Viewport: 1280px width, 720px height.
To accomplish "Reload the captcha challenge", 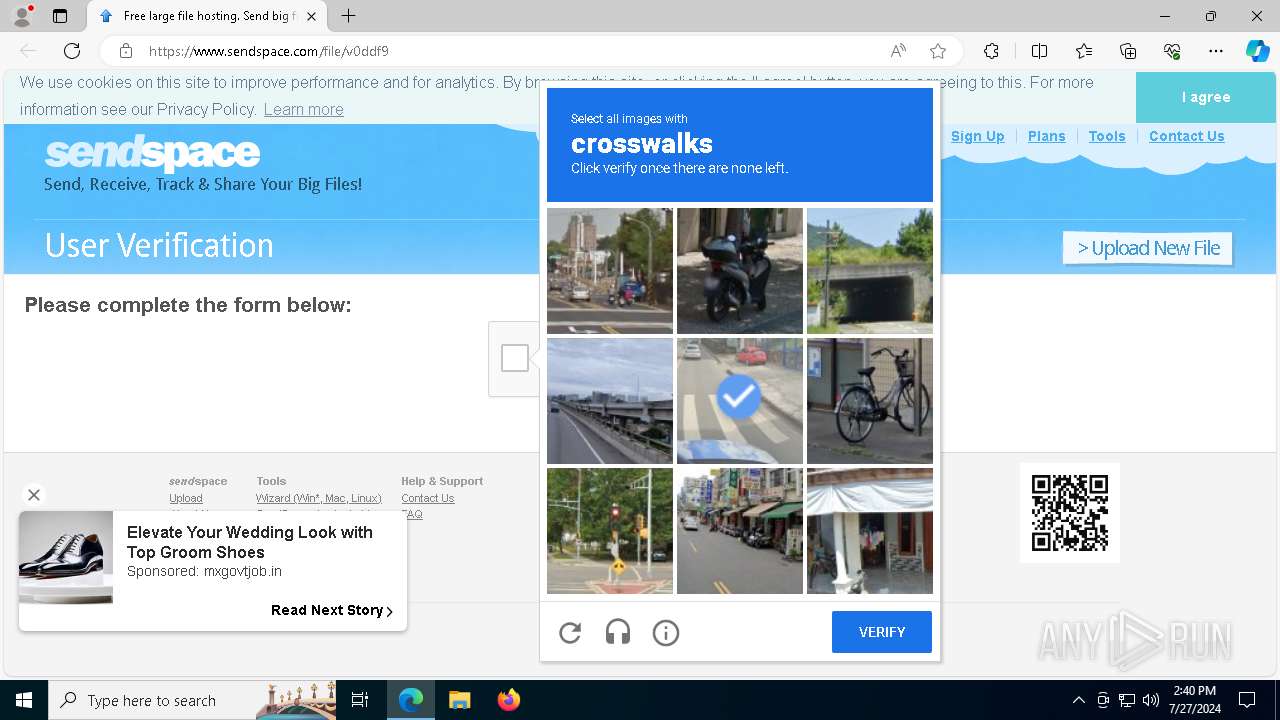I will coord(570,632).
